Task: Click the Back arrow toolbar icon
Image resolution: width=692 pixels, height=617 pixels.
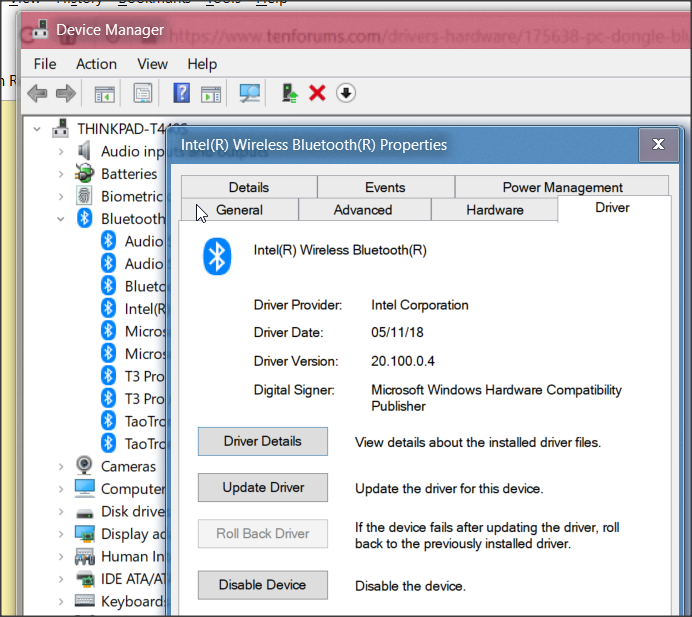Action: click(37, 94)
